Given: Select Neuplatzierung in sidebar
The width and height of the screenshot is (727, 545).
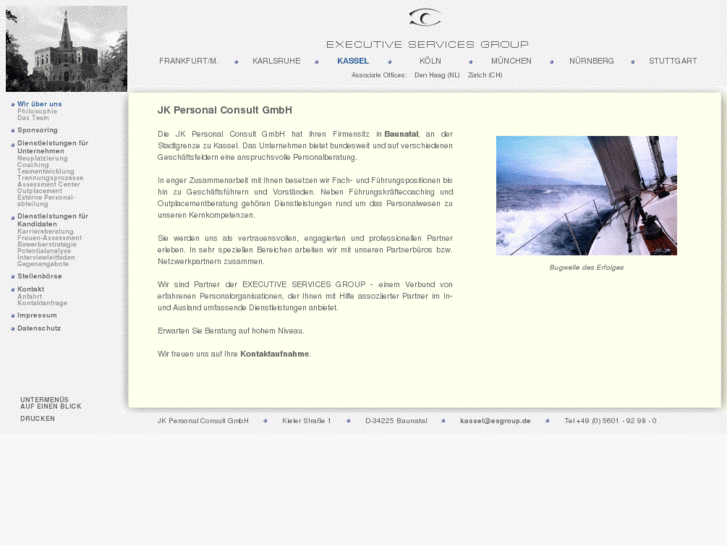Looking at the screenshot, I should coord(42,158).
